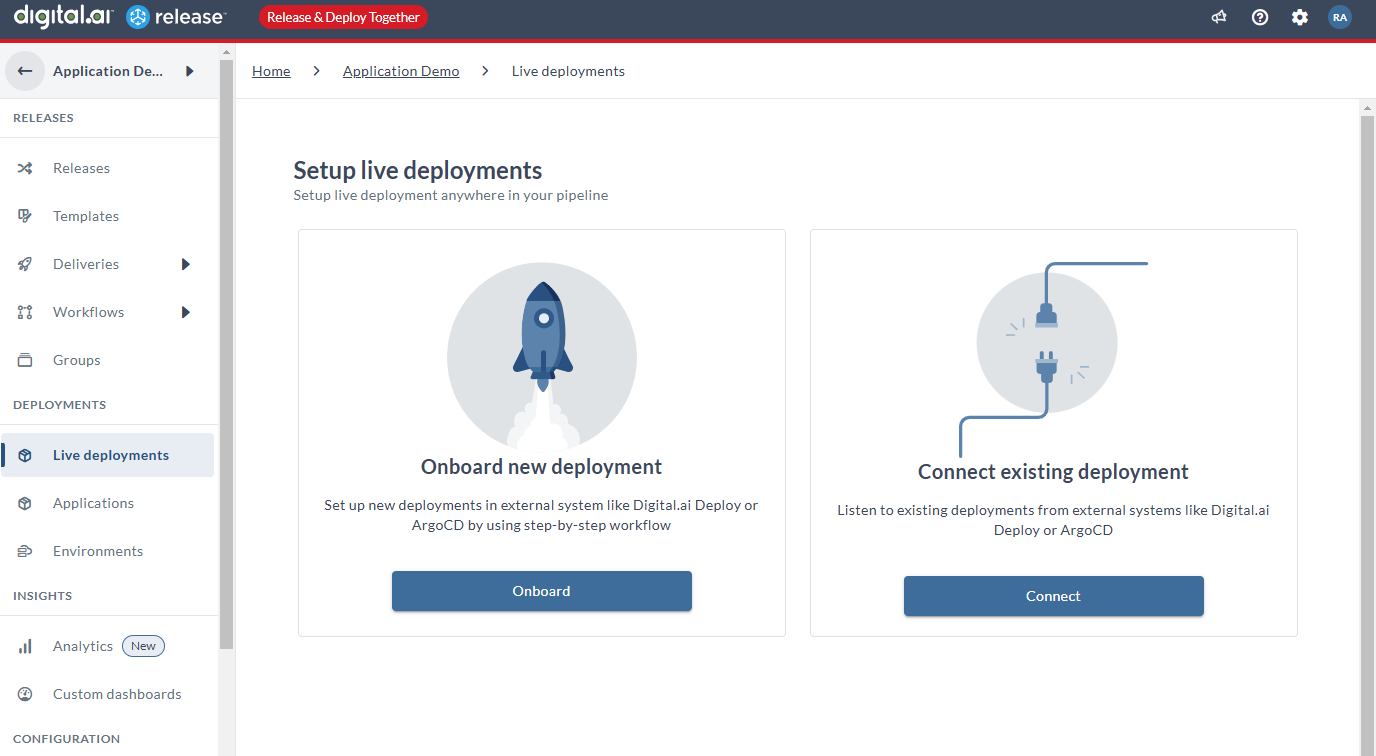
Task: Click the Onboard button
Action: 542,591
